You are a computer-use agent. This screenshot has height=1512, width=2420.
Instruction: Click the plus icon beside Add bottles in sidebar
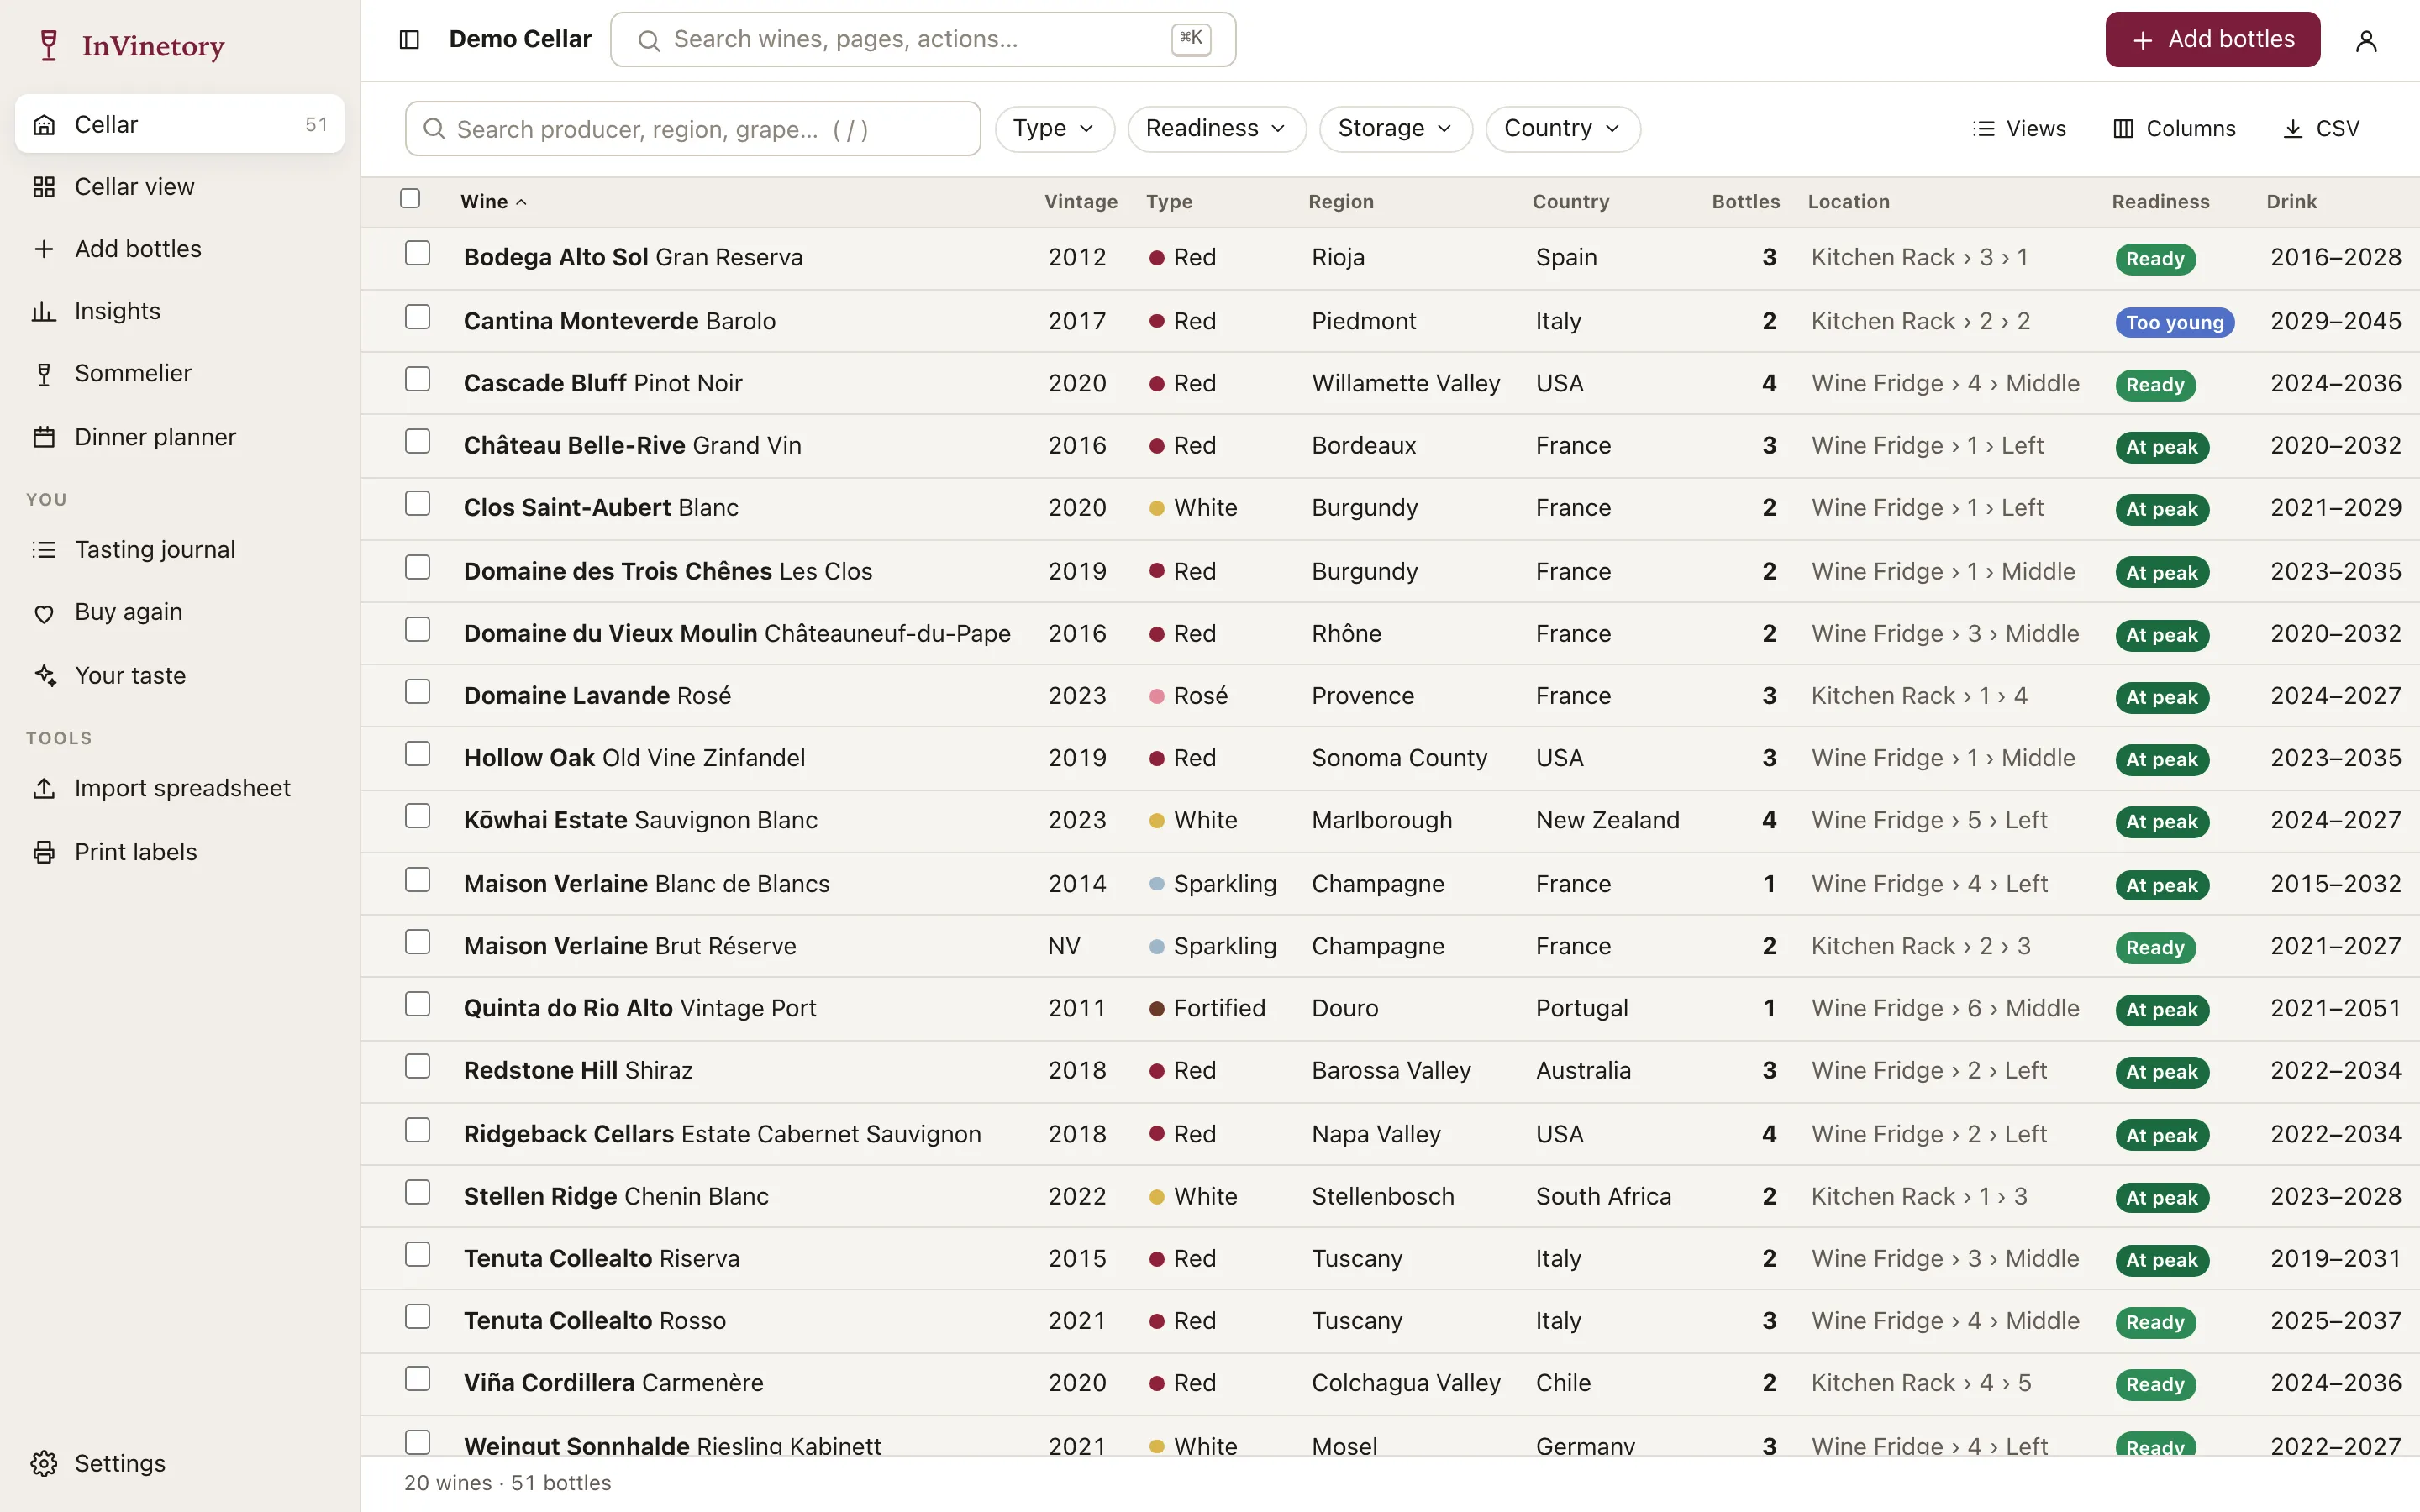pos(44,249)
